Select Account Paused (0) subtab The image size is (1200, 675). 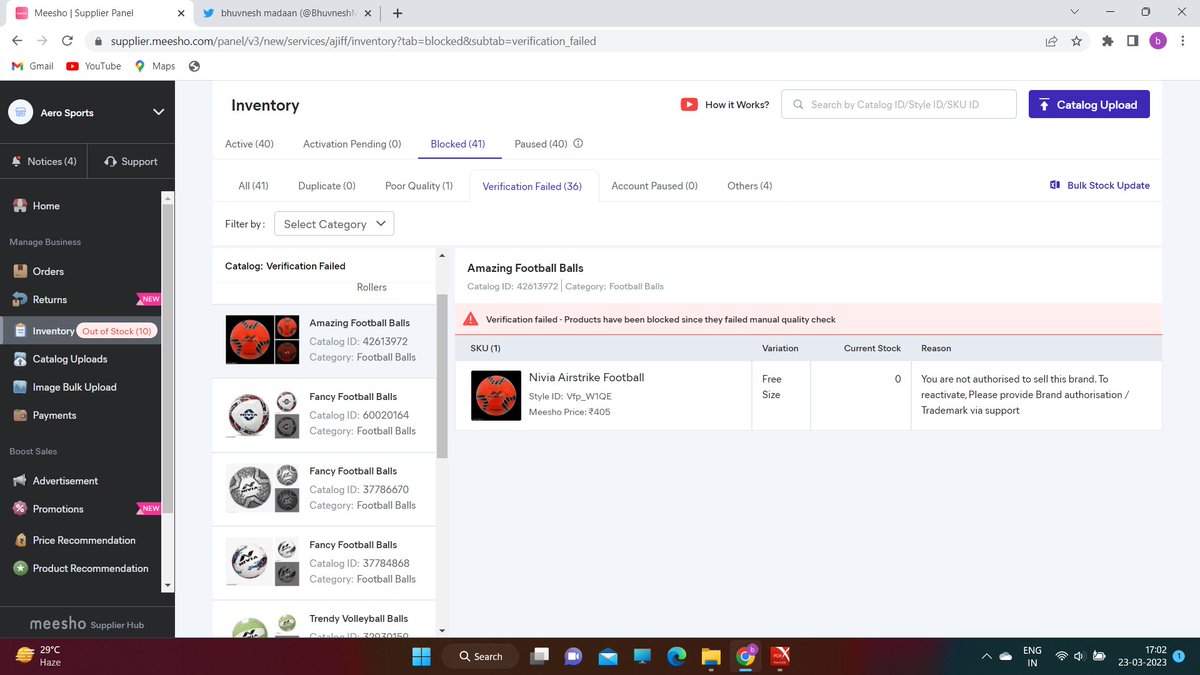click(x=654, y=186)
